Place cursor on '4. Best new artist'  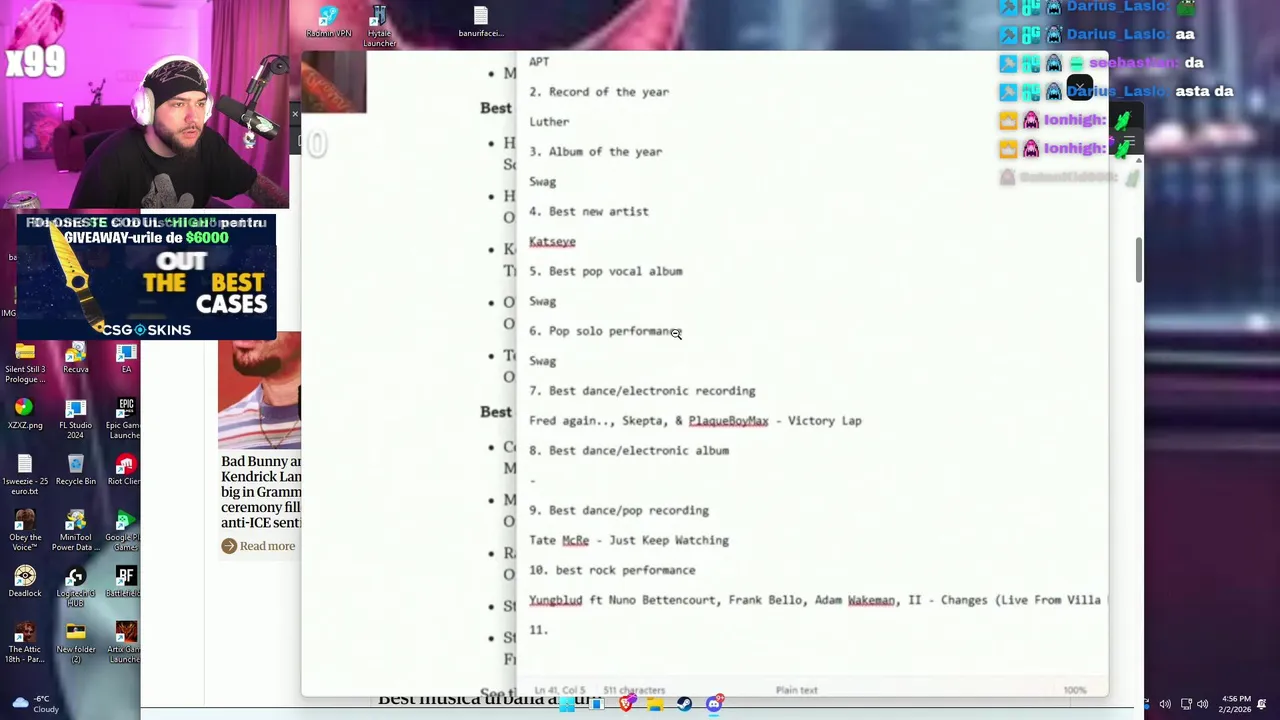[x=589, y=212]
